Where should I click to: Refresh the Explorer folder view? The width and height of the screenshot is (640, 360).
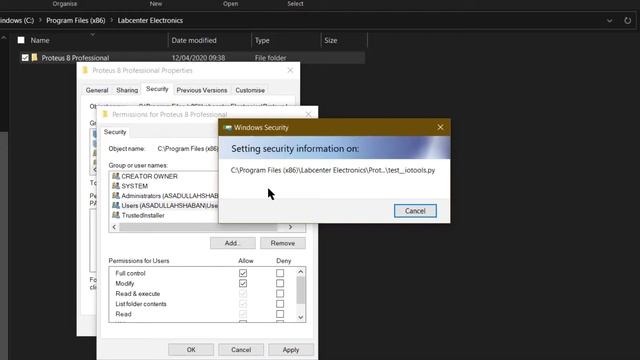627,20
